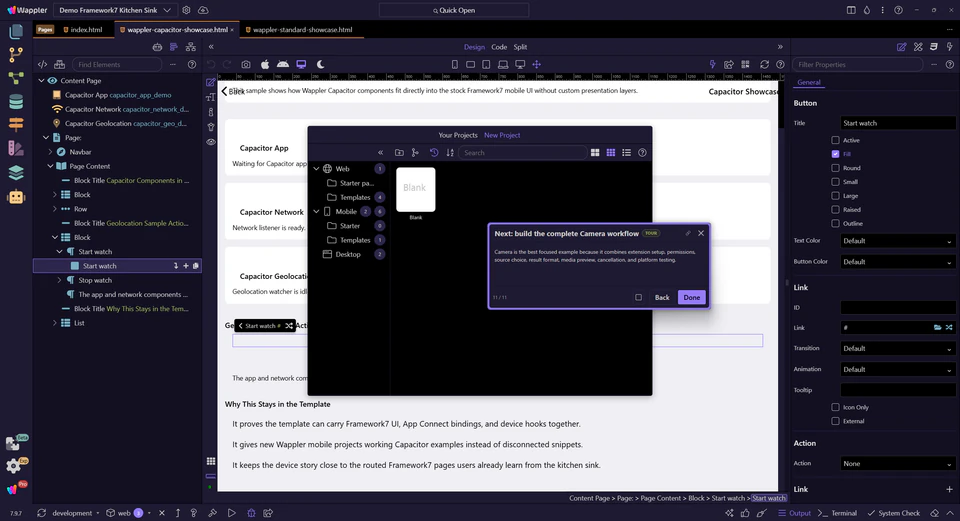The image size is (960, 521).
Task: Switch projects dialog to list view
Action: (626, 152)
